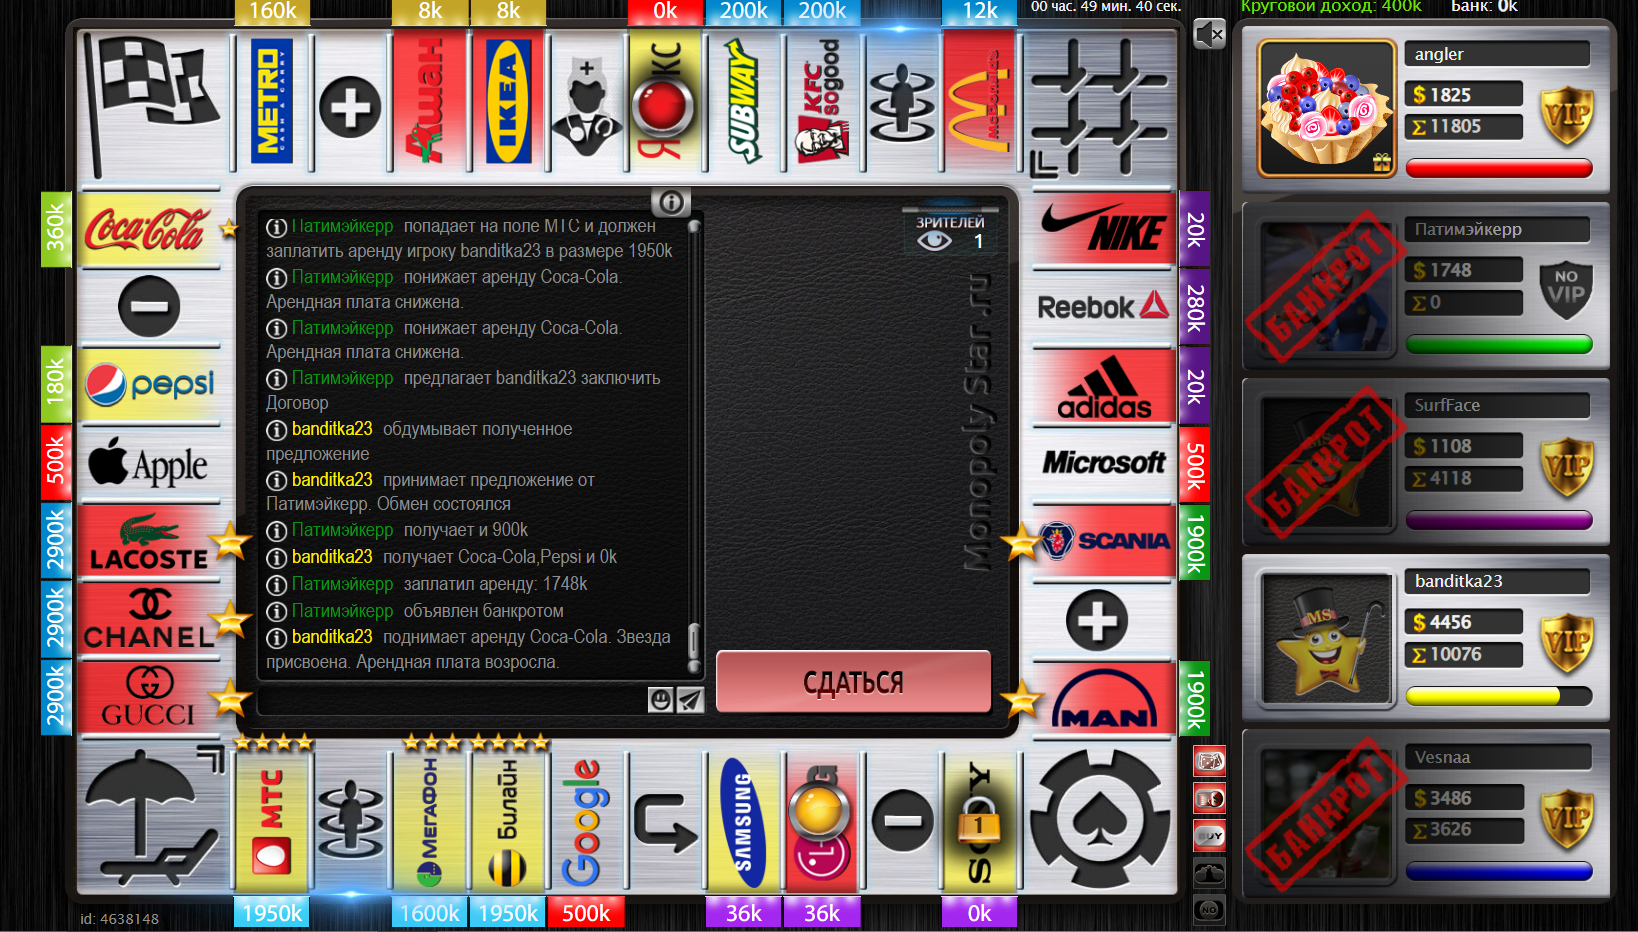Select the Reebok property tile
This screenshot has width=1638, height=932.
(1103, 306)
